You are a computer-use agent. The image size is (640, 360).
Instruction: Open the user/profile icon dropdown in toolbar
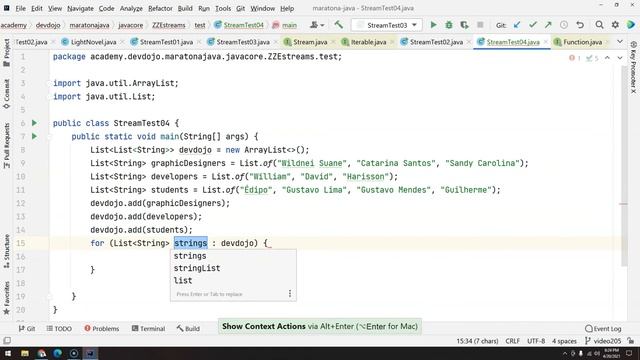click(316, 25)
